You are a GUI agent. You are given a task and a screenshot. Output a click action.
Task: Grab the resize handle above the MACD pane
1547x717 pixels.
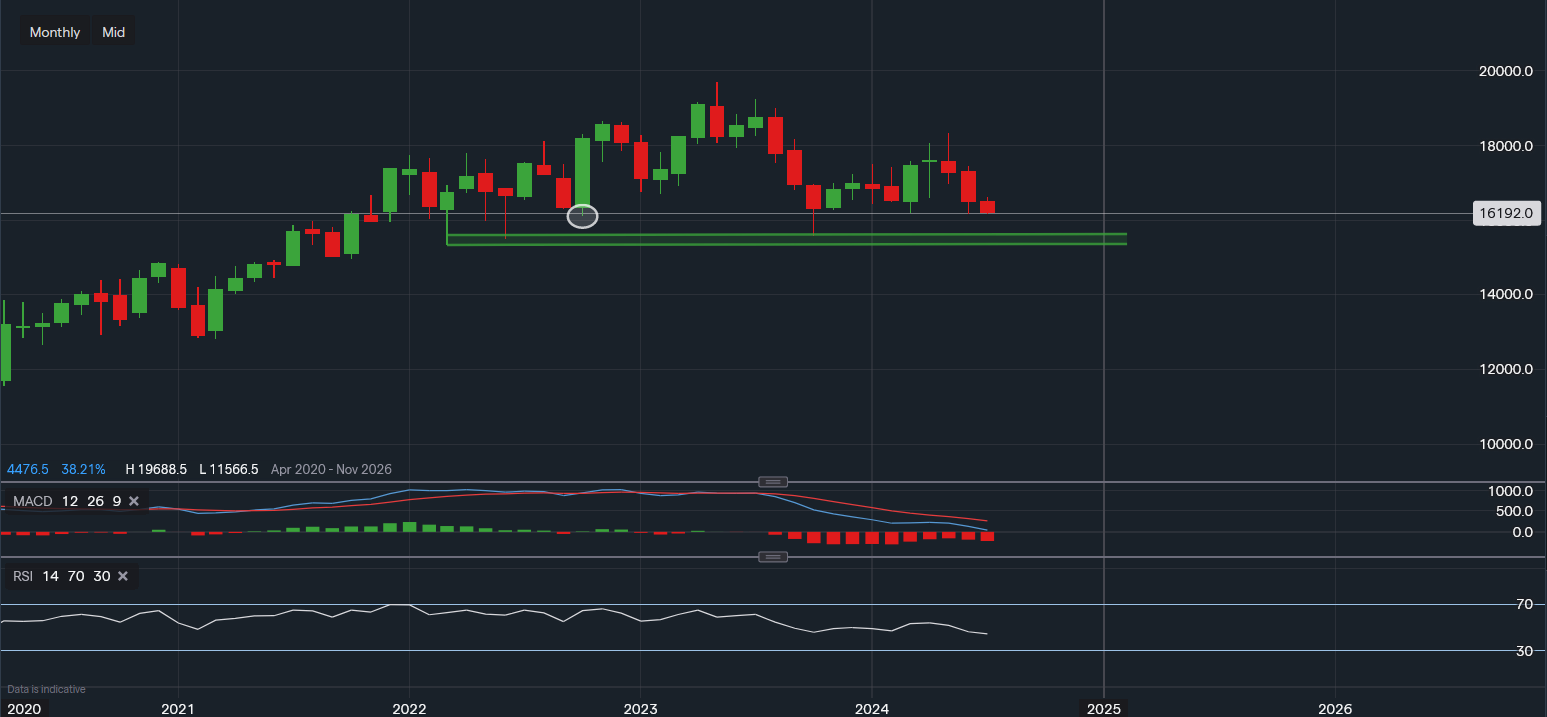click(773, 482)
